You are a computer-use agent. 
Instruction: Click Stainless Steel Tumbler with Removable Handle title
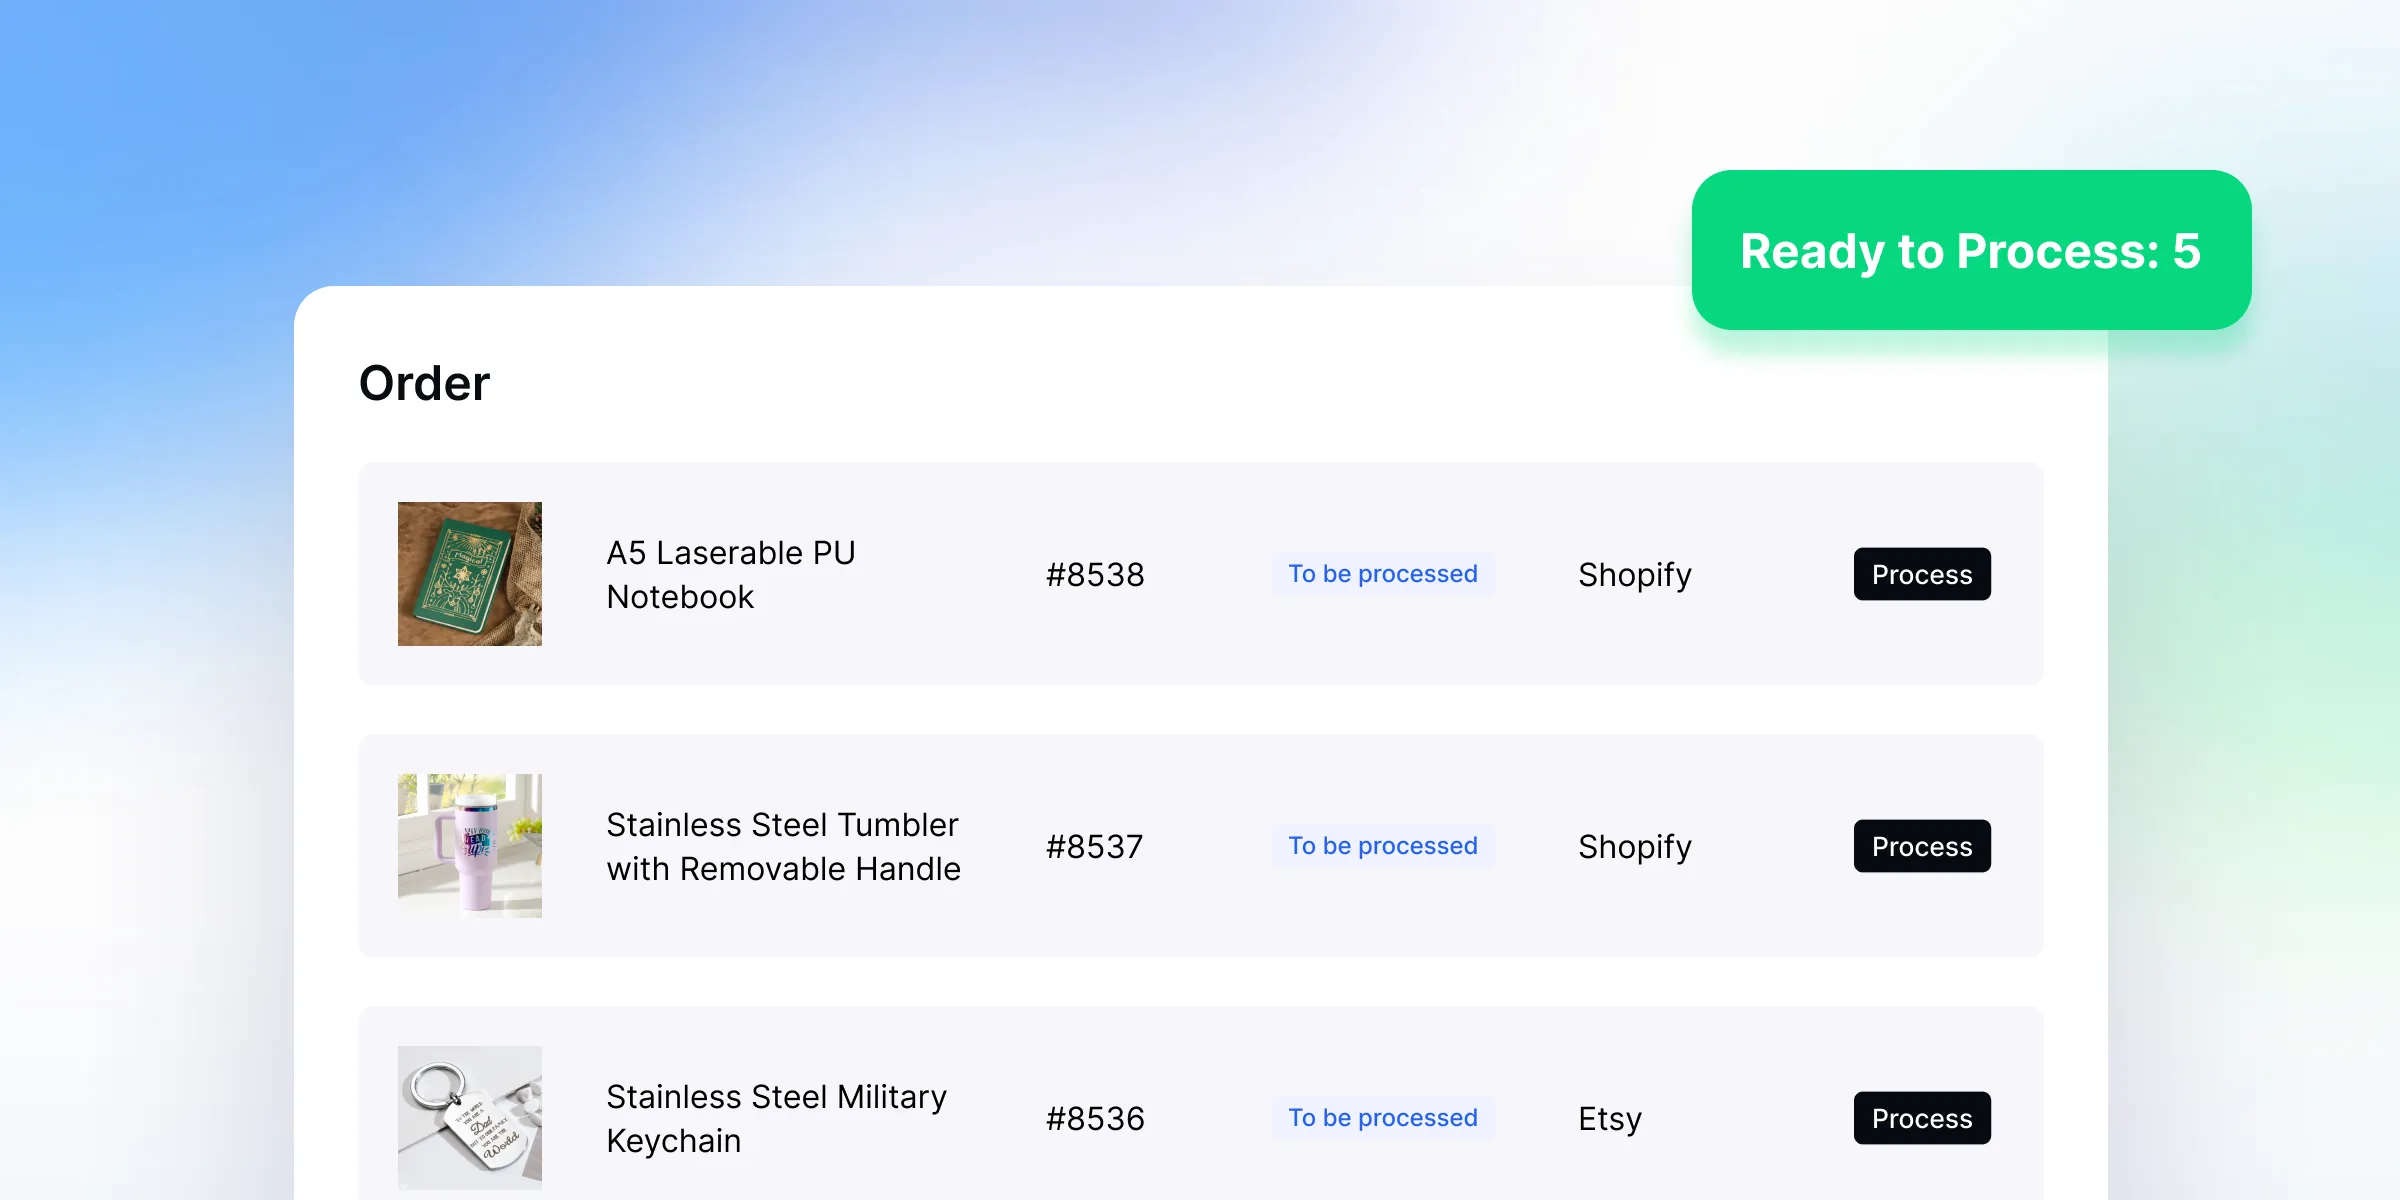[x=782, y=847]
